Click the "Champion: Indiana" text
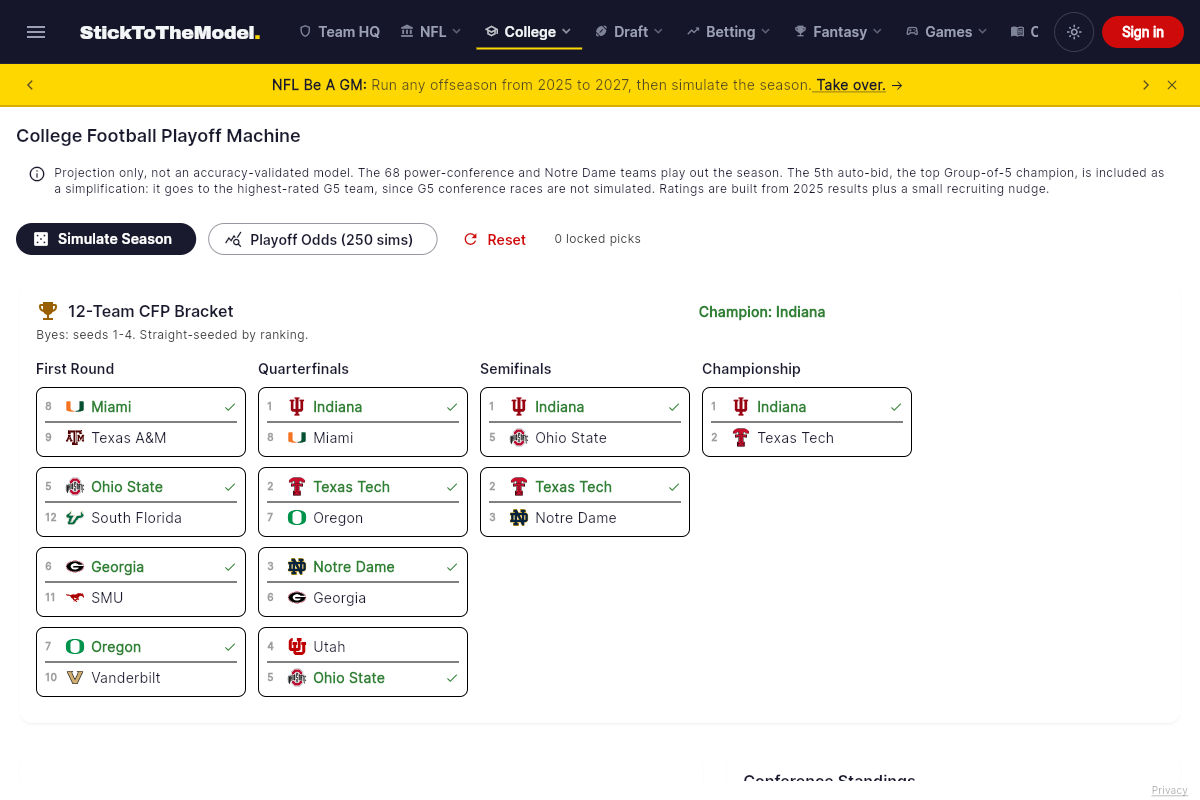The width and height of the screenshot is (1200, 800). coord(762,312)
